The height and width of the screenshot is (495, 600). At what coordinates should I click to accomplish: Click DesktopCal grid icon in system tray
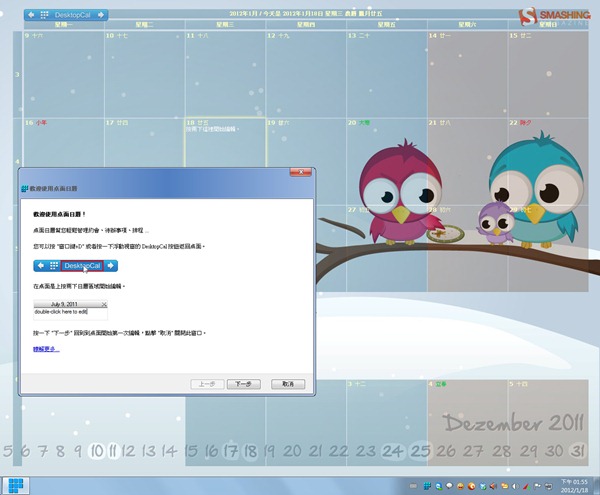(427, 486)
